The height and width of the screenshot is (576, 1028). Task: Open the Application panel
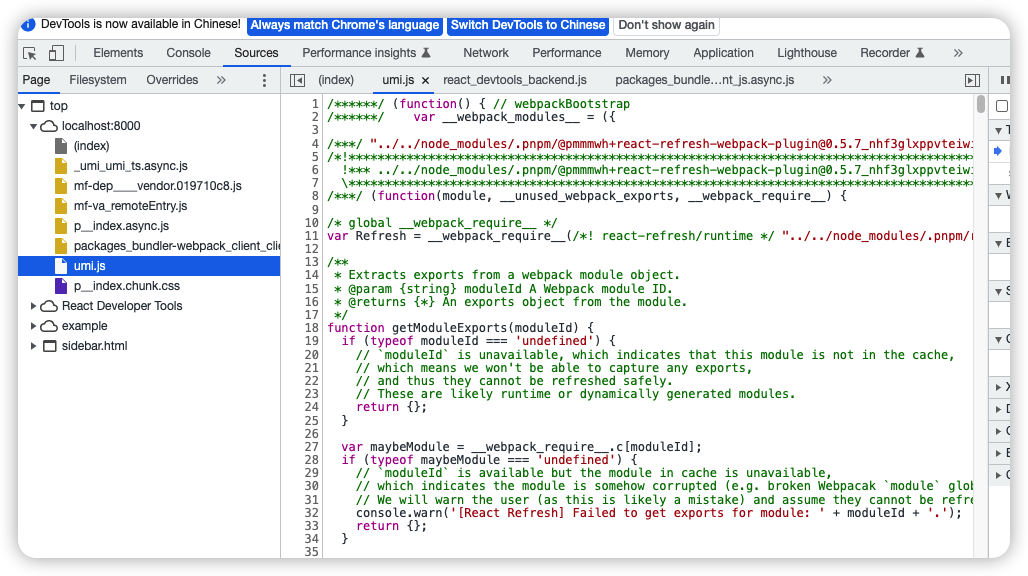point(723,53)
